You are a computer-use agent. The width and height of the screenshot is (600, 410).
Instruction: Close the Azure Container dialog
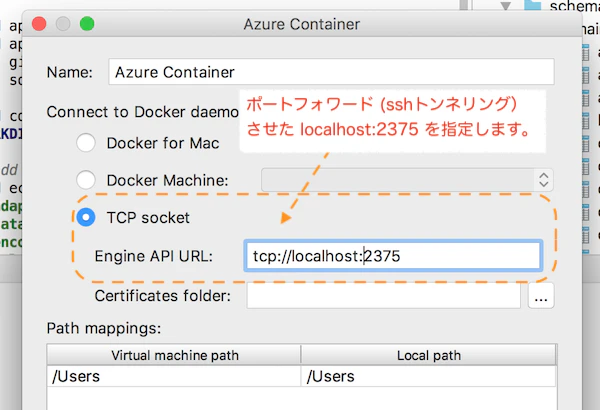[x=39, y=24]
